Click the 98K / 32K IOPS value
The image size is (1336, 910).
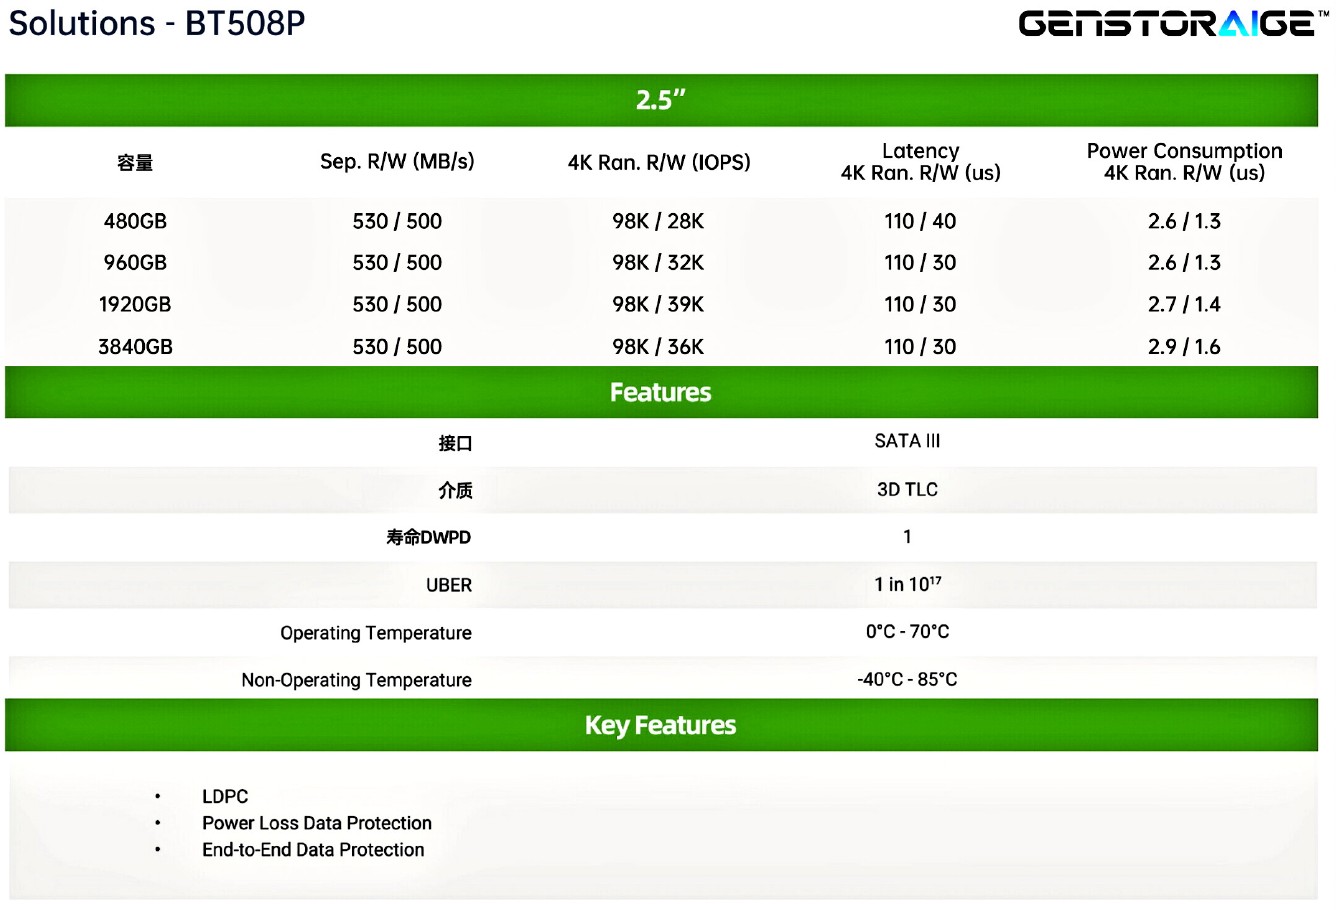[658, 263]
